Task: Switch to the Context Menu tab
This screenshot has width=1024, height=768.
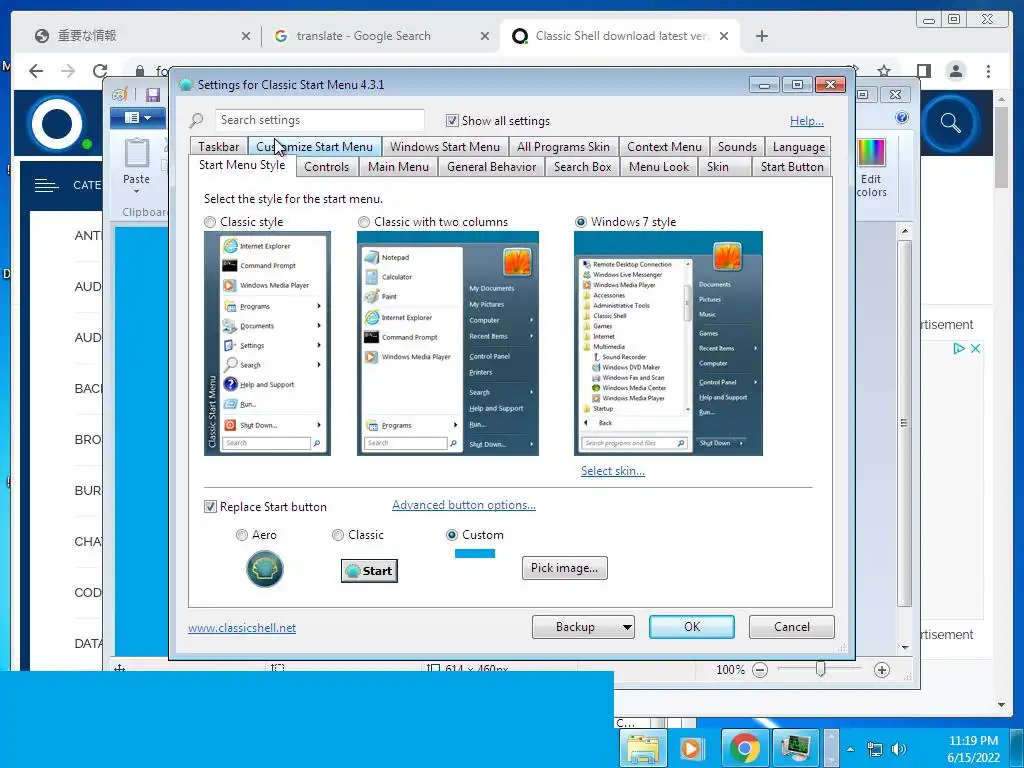Action: (x=664, y=147)
